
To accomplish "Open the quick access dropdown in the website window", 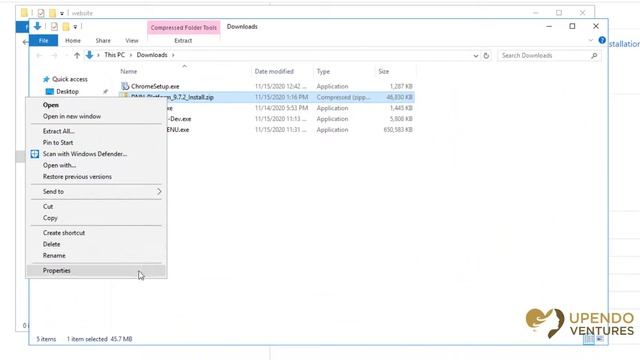I will click(x=62, y=13).
